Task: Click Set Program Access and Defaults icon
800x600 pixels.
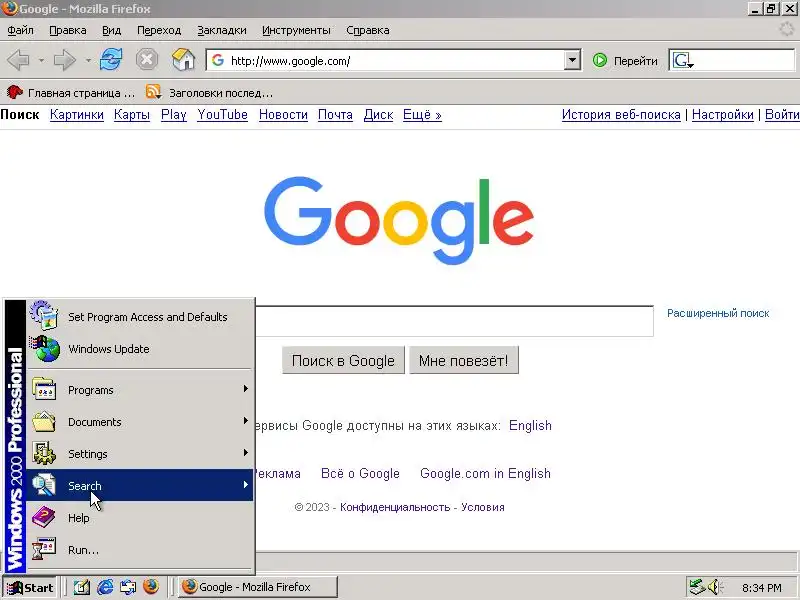Action: (x=44, y=315)
